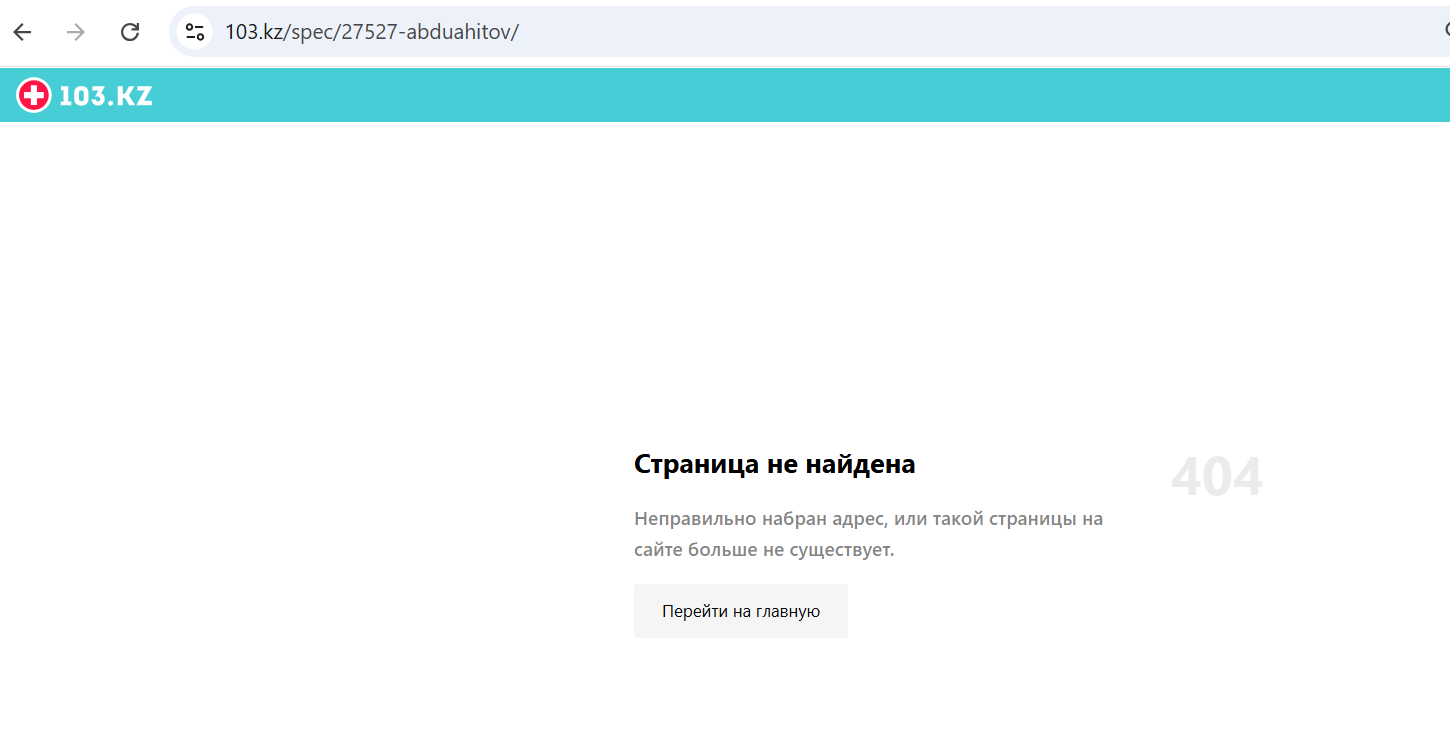
Task: Click the "Неправильно набран адрес" description text
Action: coord(868,534)
